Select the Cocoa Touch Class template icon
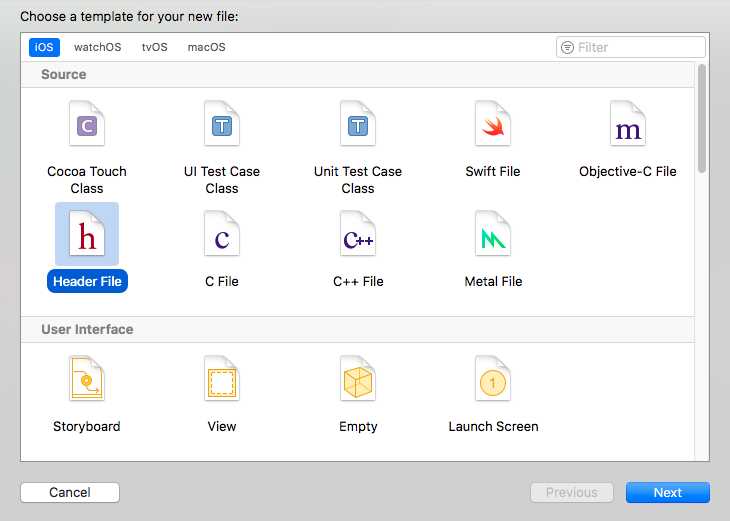Image resolution: width=730 pixels, height=521 pixels. click(x=87, y=124)
